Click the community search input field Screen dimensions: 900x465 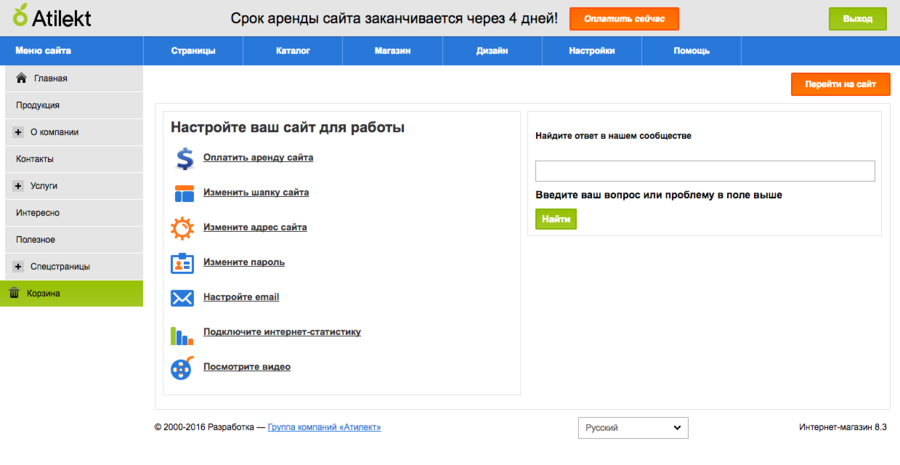click(x=705, y=171)
